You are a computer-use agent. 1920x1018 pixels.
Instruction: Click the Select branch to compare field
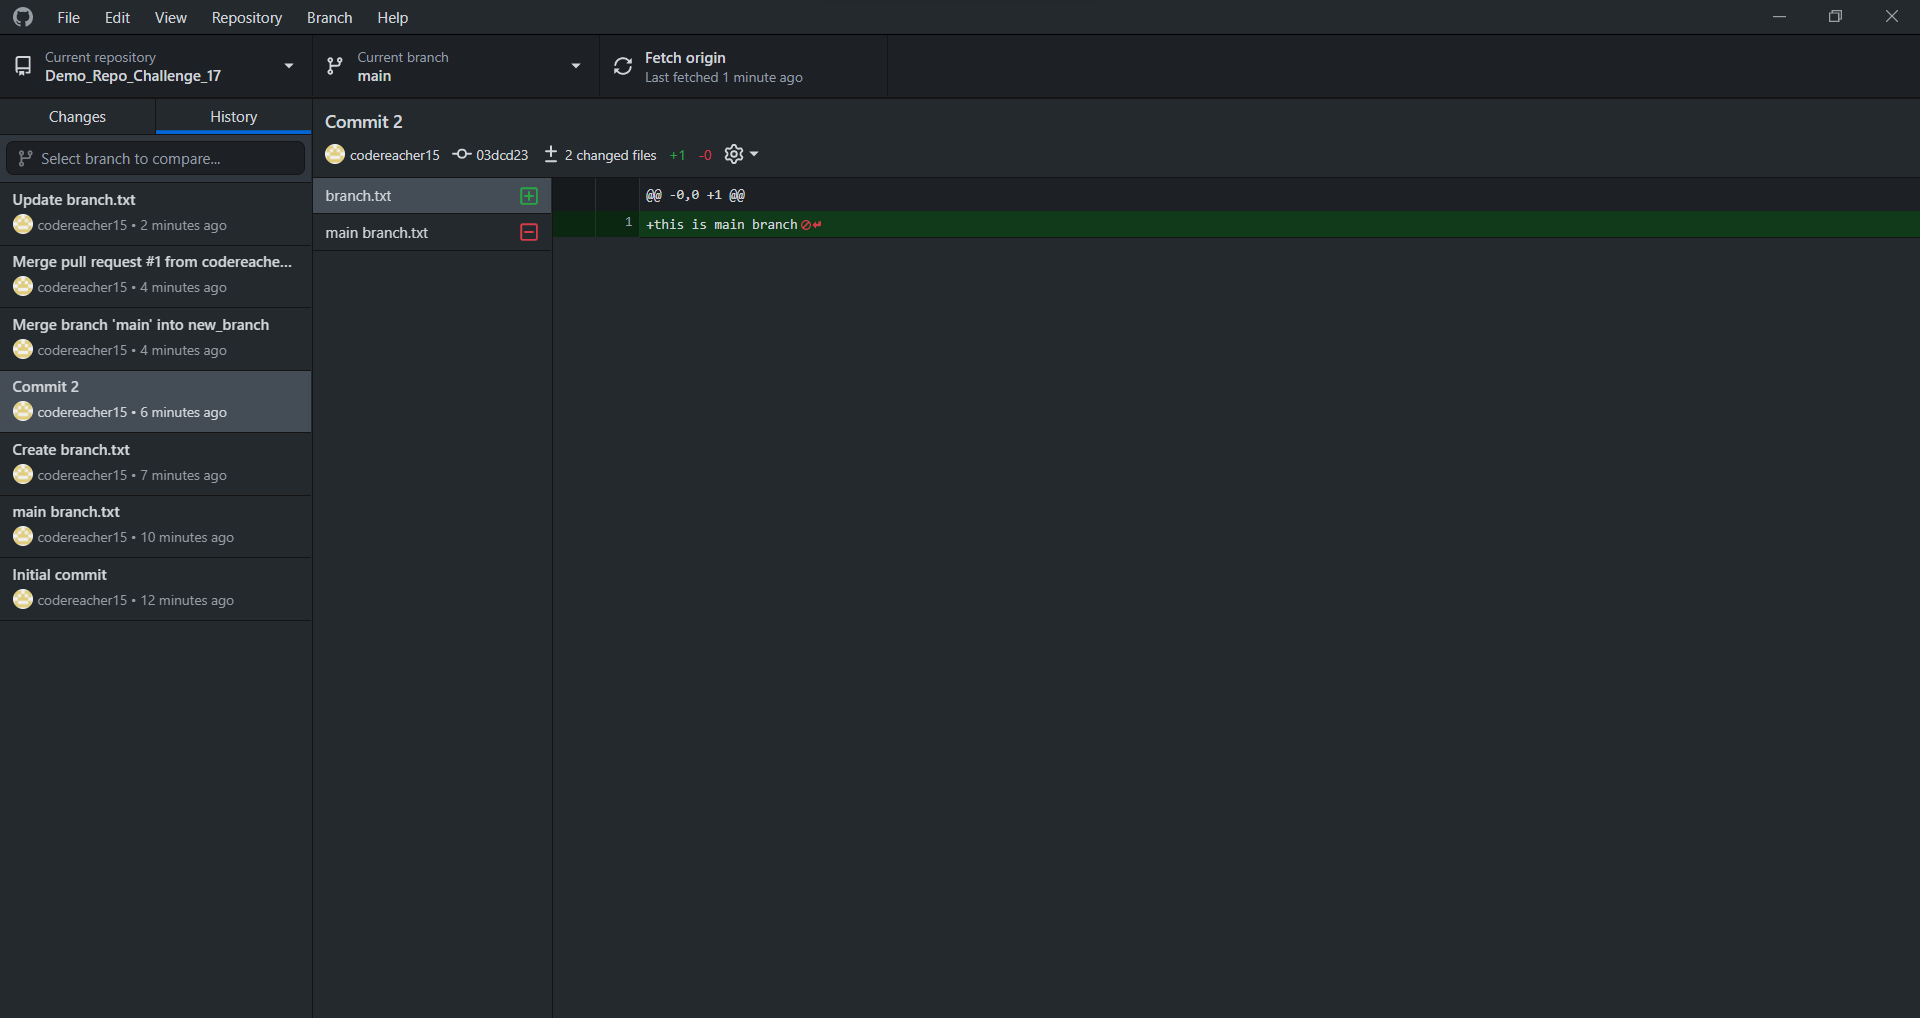pyautogui.click(x=155, y=157)
